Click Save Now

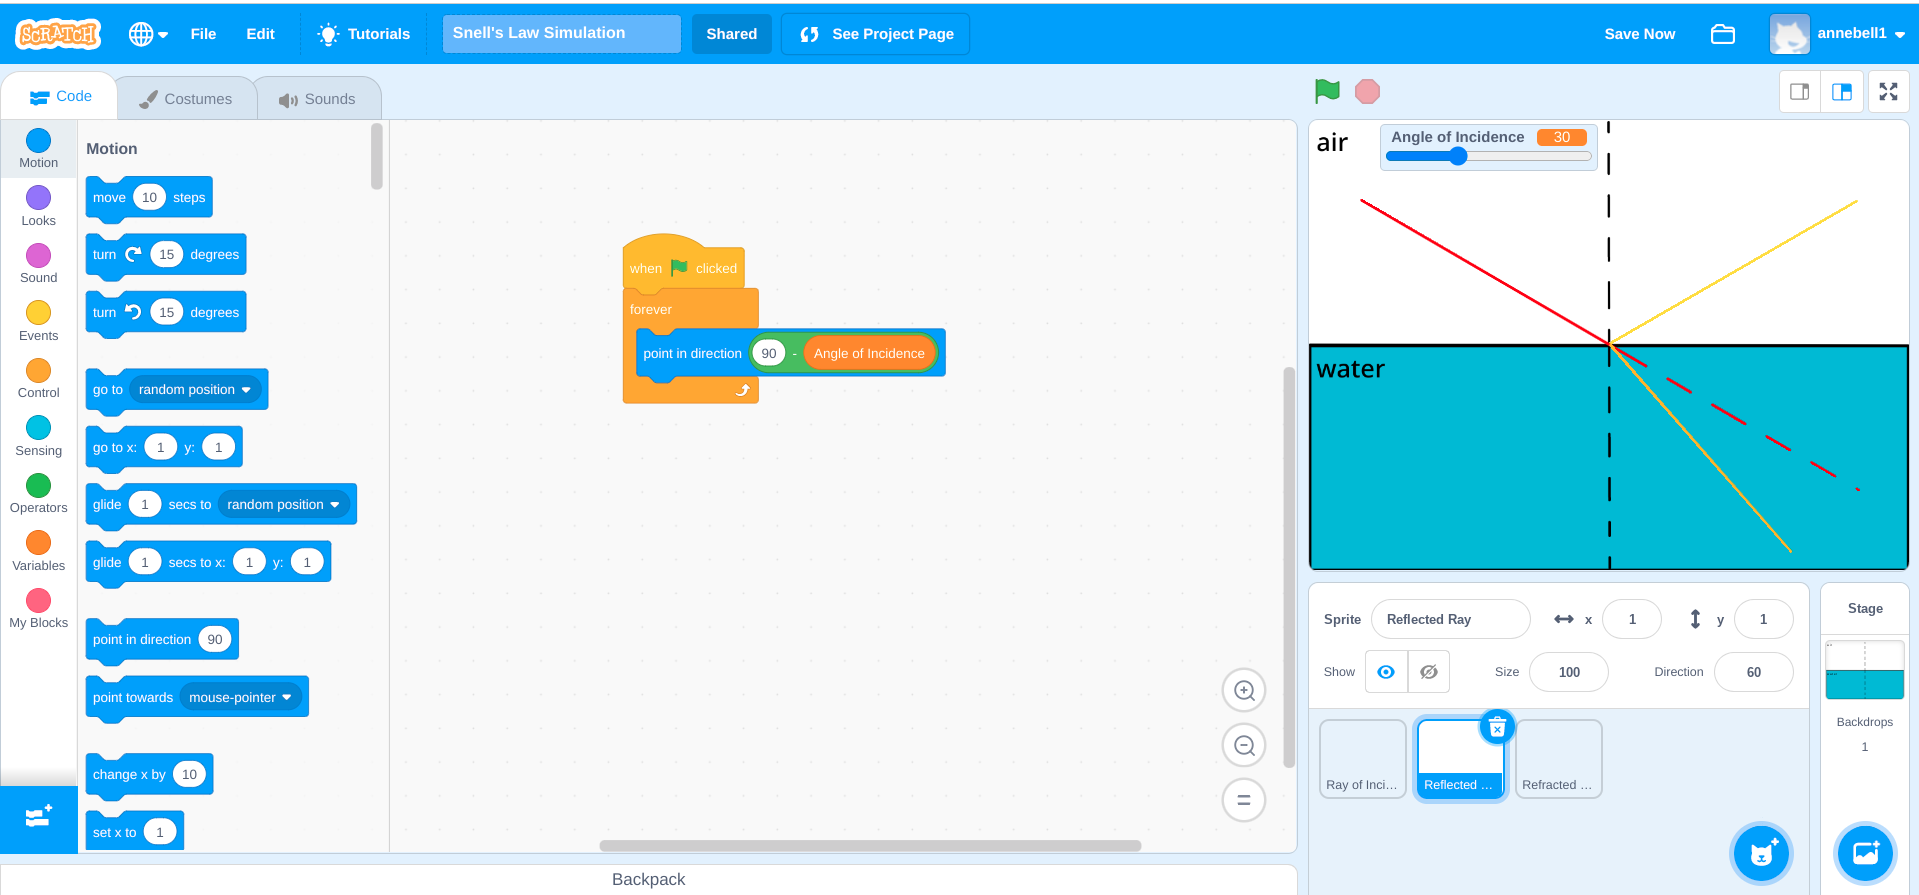[x=1639, y=34]
